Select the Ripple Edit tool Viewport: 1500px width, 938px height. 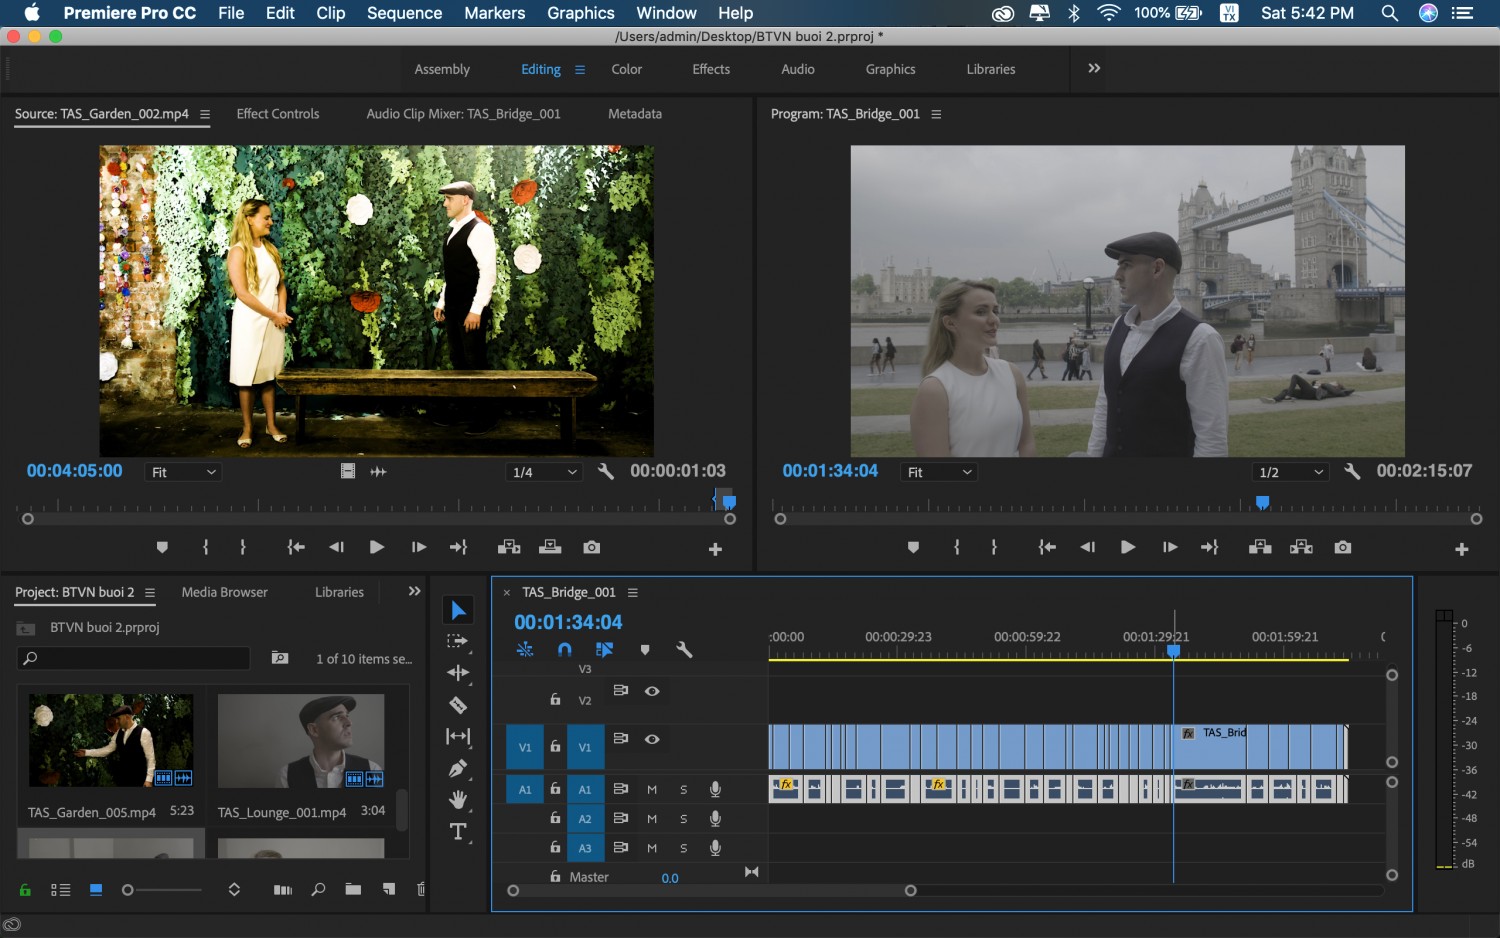click(458, 673)
